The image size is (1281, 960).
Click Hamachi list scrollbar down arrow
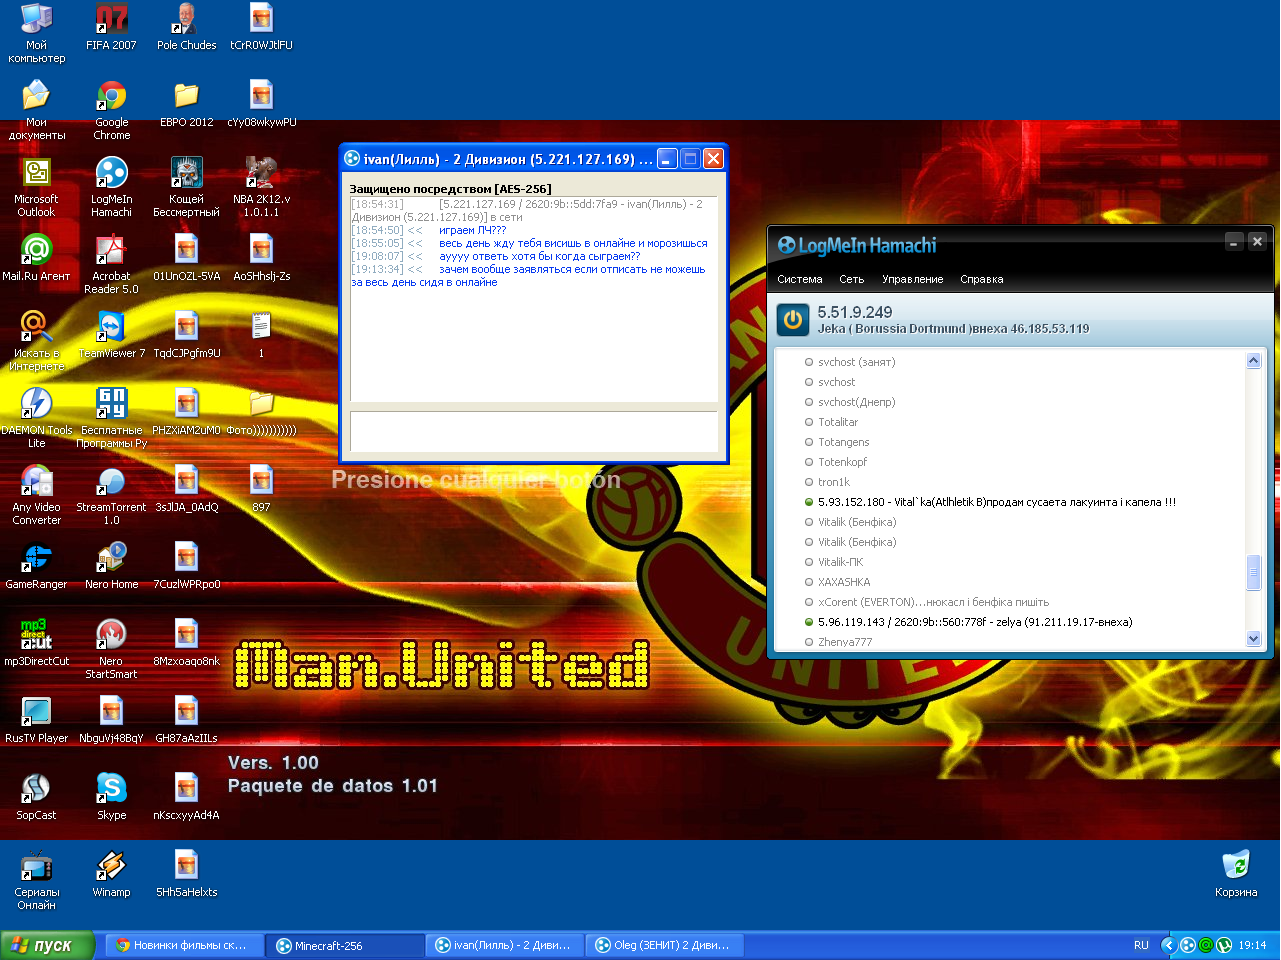pos(1254,639)
